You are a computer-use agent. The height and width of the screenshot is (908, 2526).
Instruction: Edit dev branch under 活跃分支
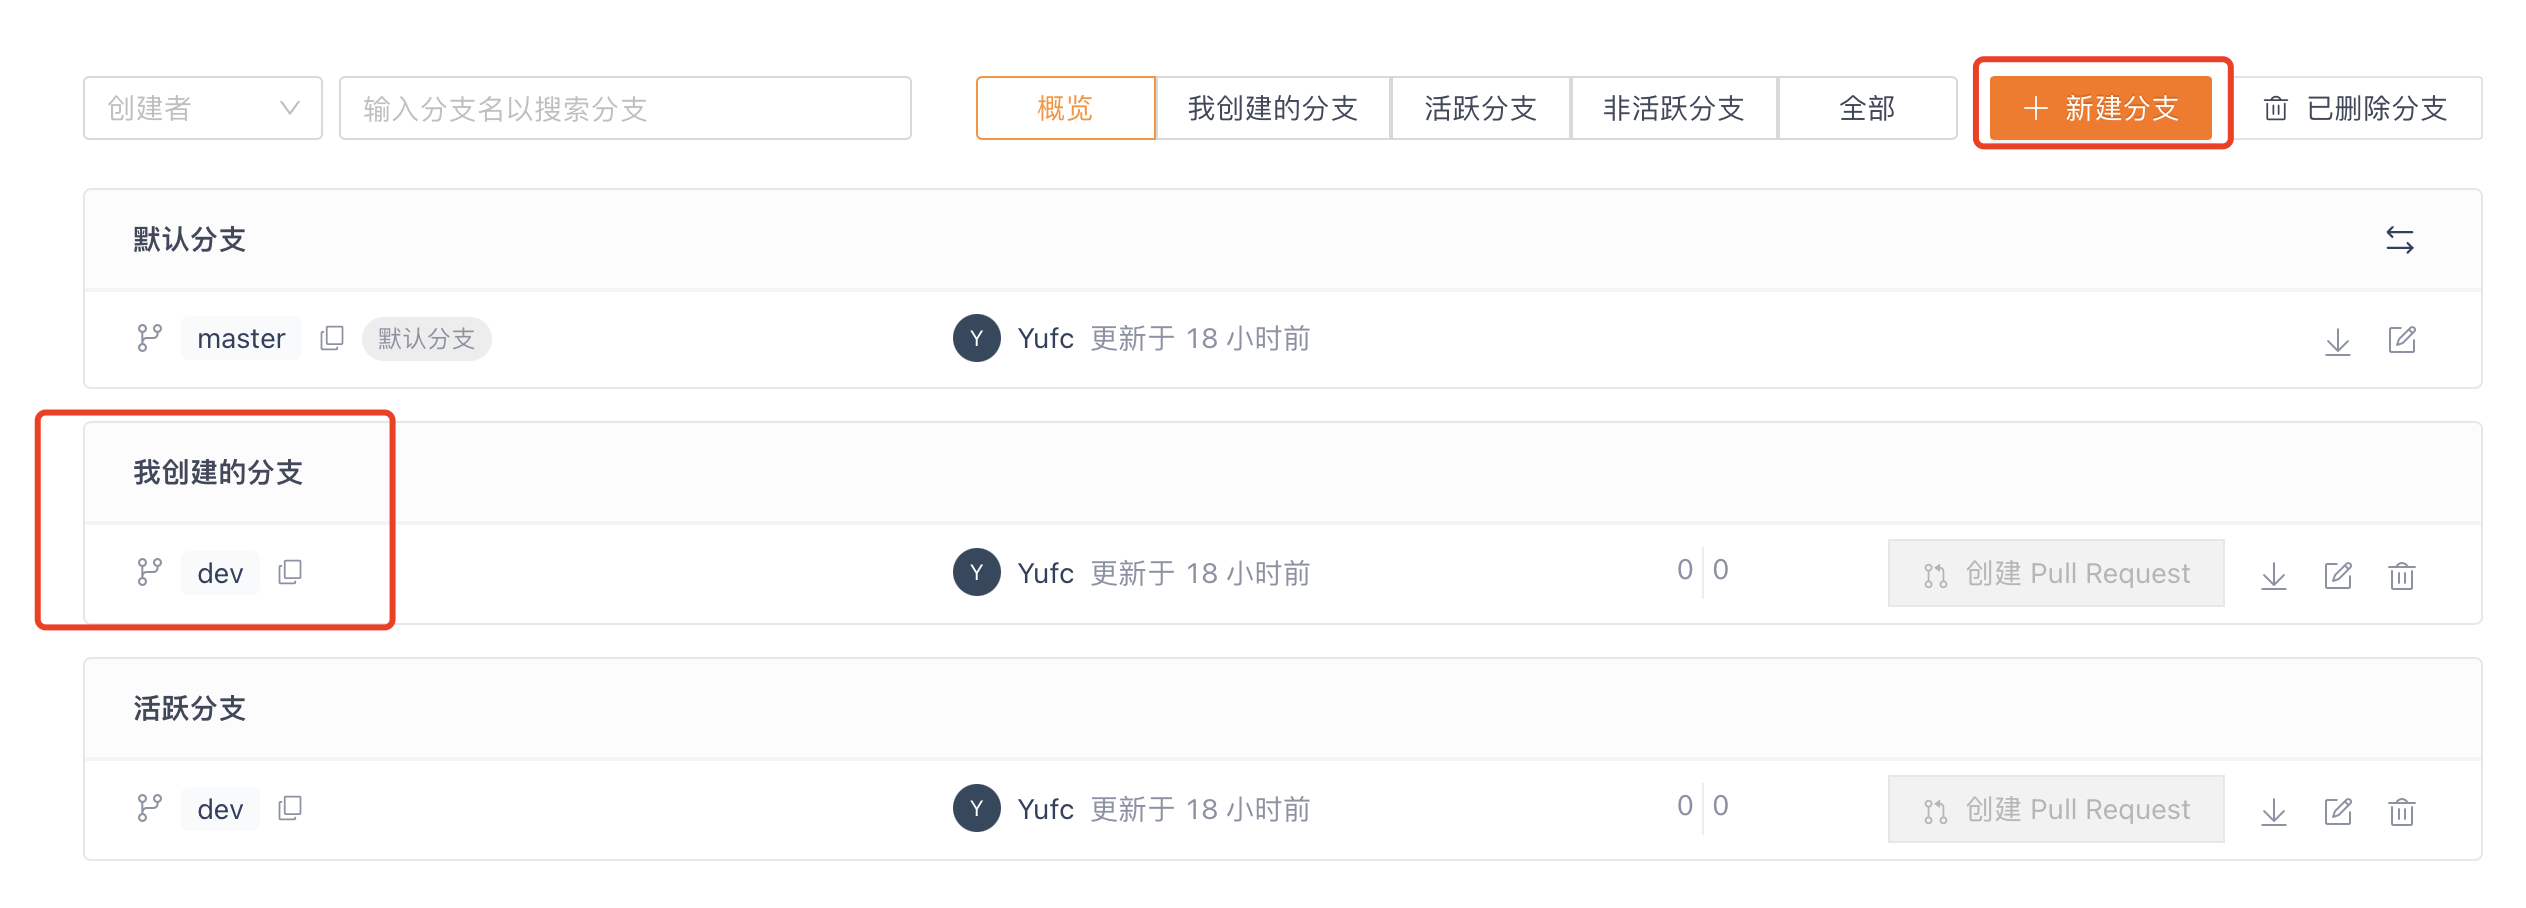click(2337, 811)
